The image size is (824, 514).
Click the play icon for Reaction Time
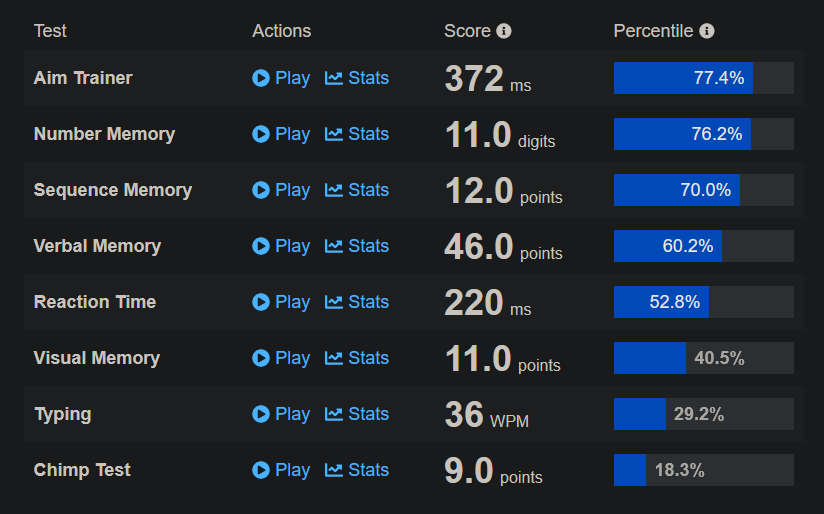(x=261, y=302)
